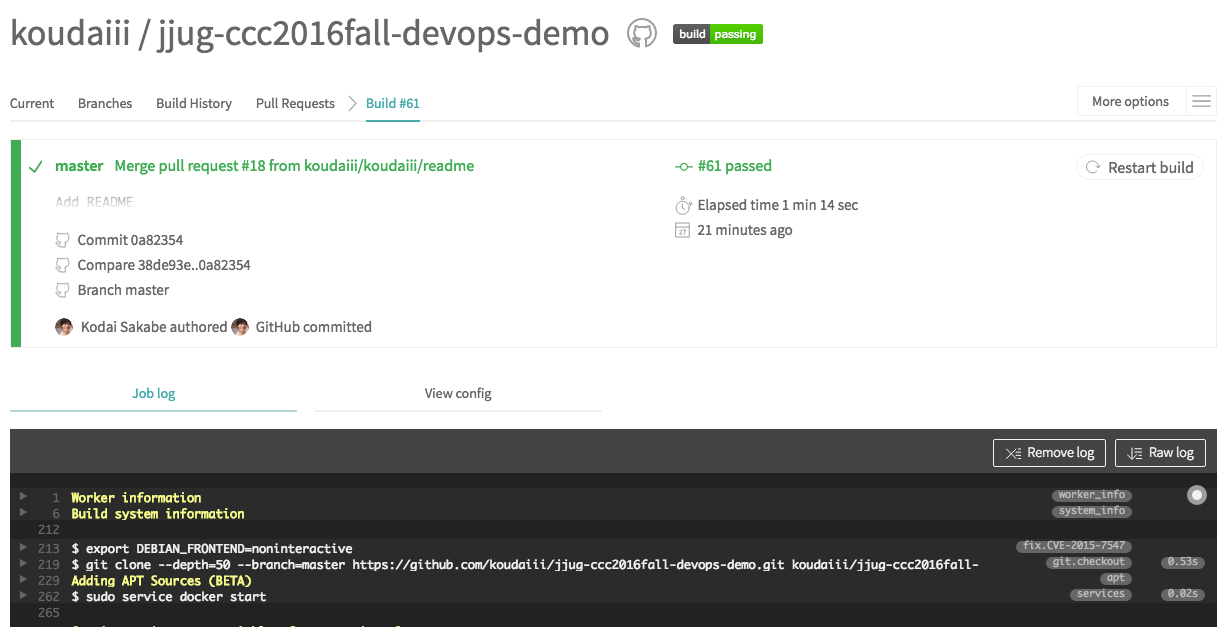The height and width of the screenshot is (627, 1228).
Task: Expand the Build system information section
Action: click(x=24, y=513)
